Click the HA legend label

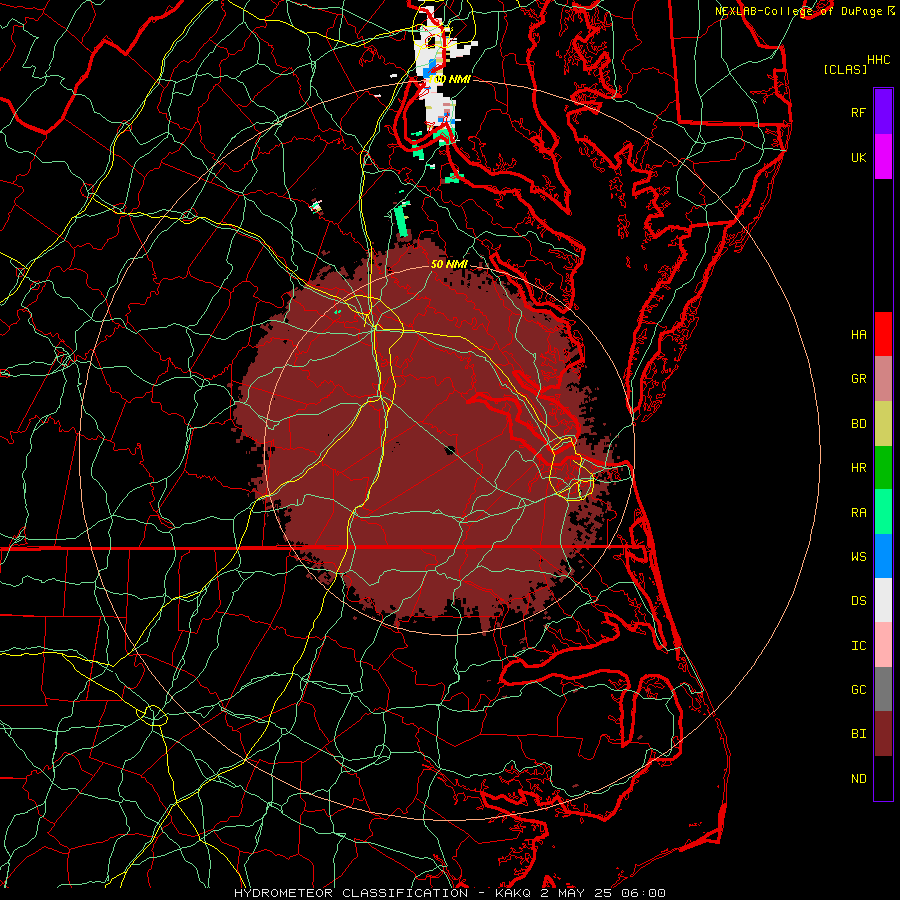tap(859, 334)
